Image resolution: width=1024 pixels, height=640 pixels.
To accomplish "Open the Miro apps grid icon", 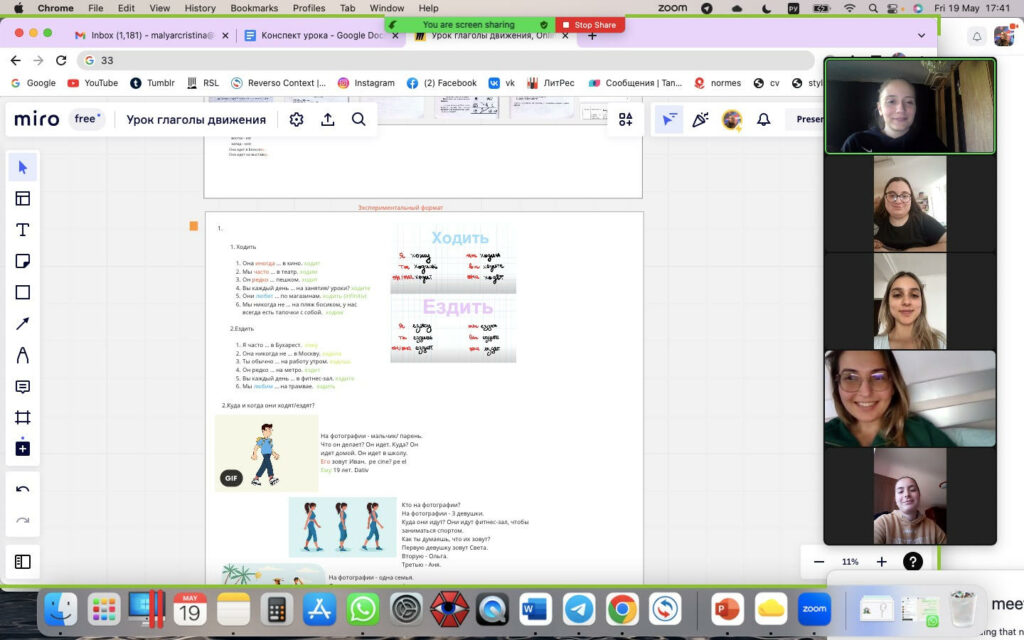I will point(626,120).
